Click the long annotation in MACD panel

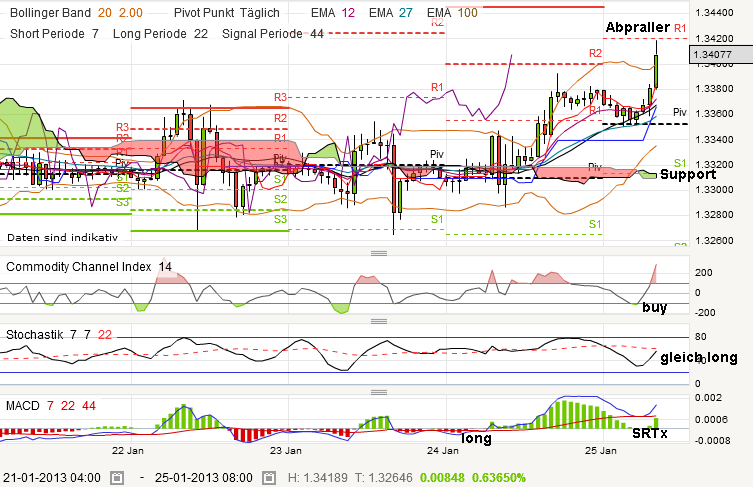tap(476, 438)
